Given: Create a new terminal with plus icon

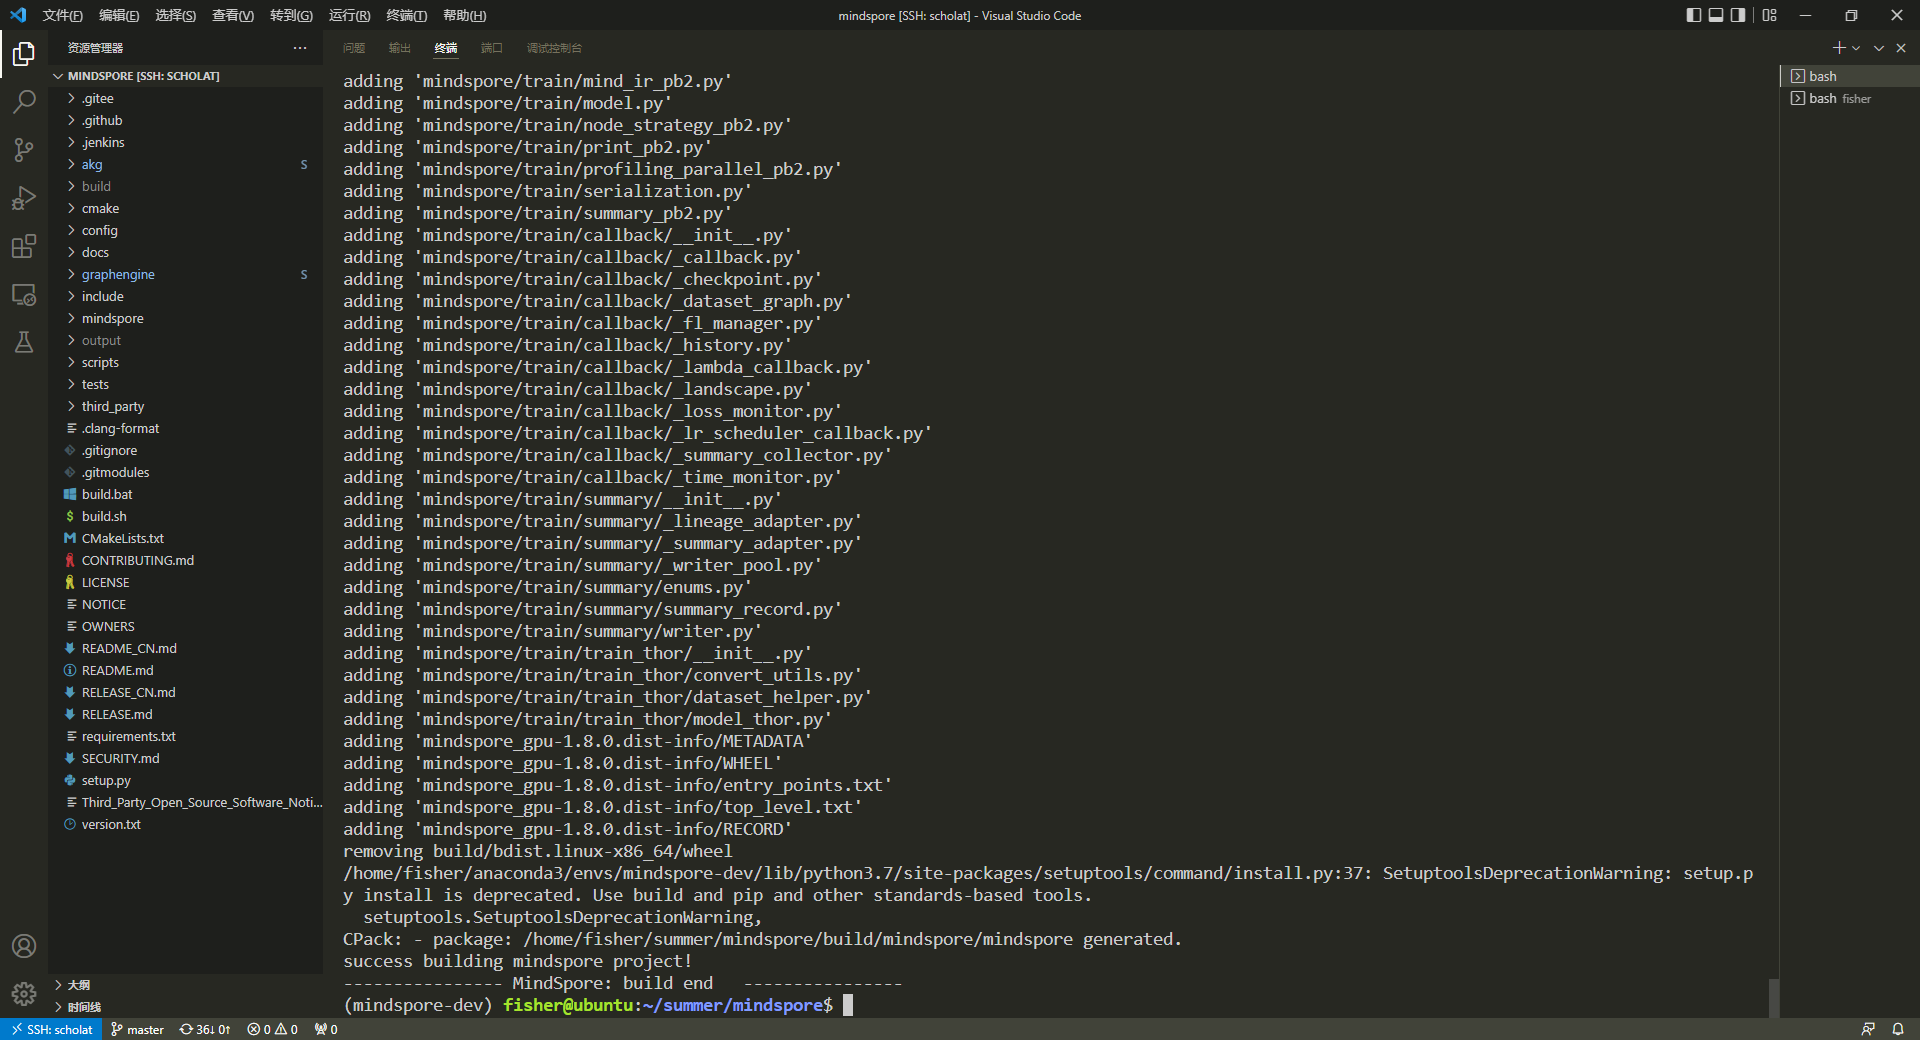Looking at the screenshot, I should [x=1838, y=48].
